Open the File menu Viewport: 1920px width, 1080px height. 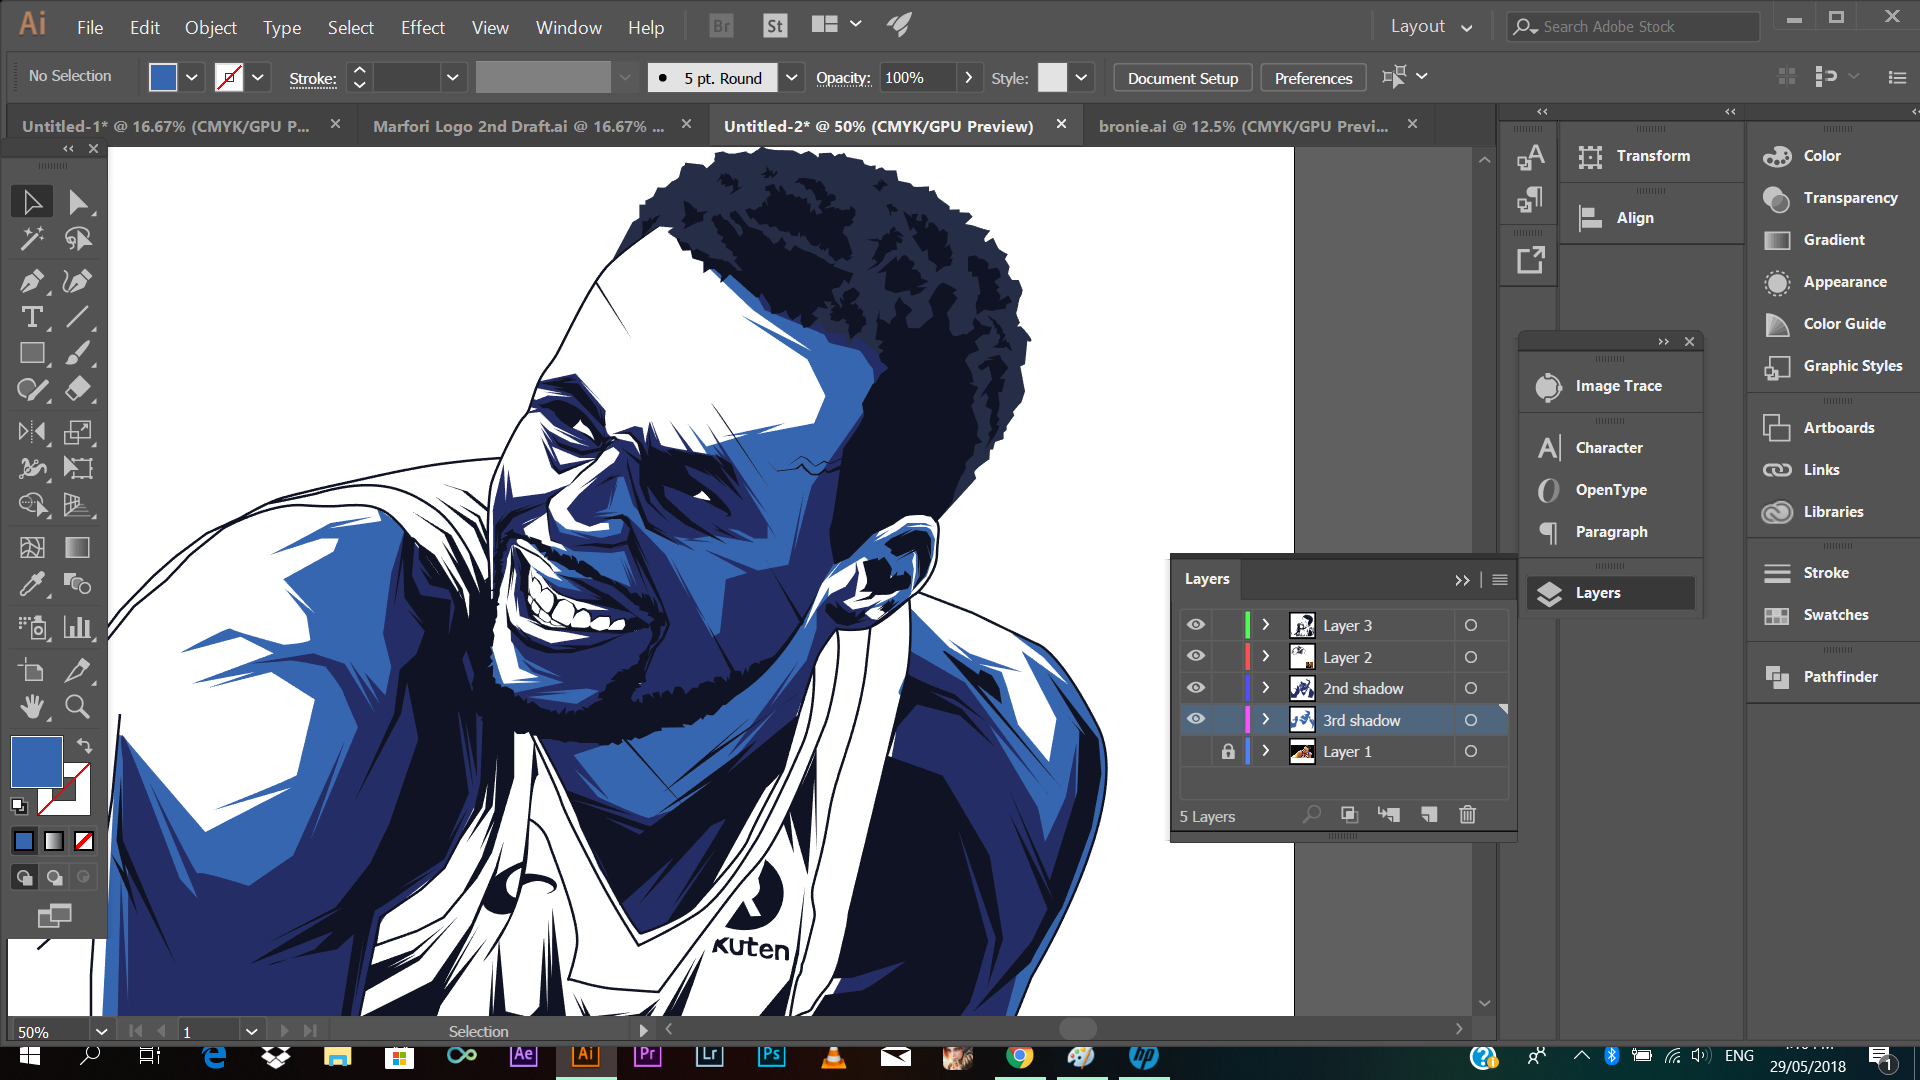point(90,27)
